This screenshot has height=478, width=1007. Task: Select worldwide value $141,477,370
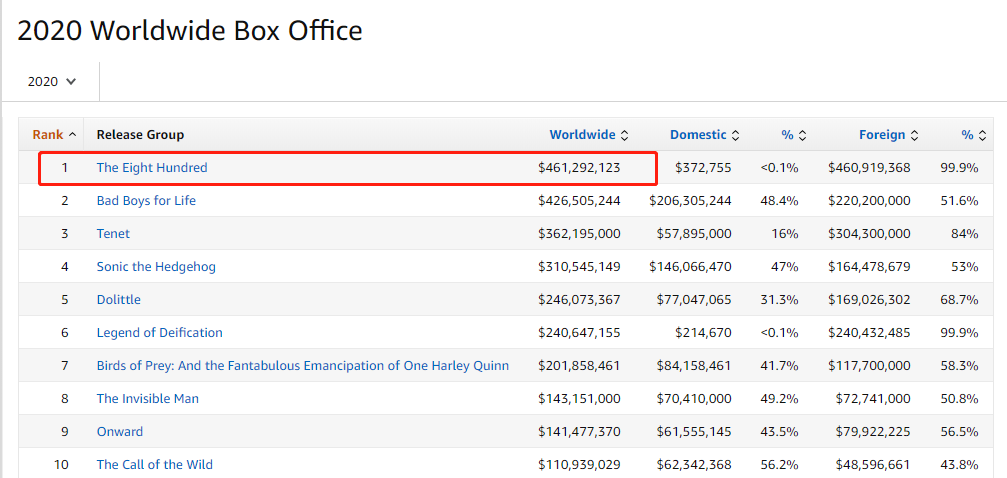pyautogui.click(x=579, y=431)
